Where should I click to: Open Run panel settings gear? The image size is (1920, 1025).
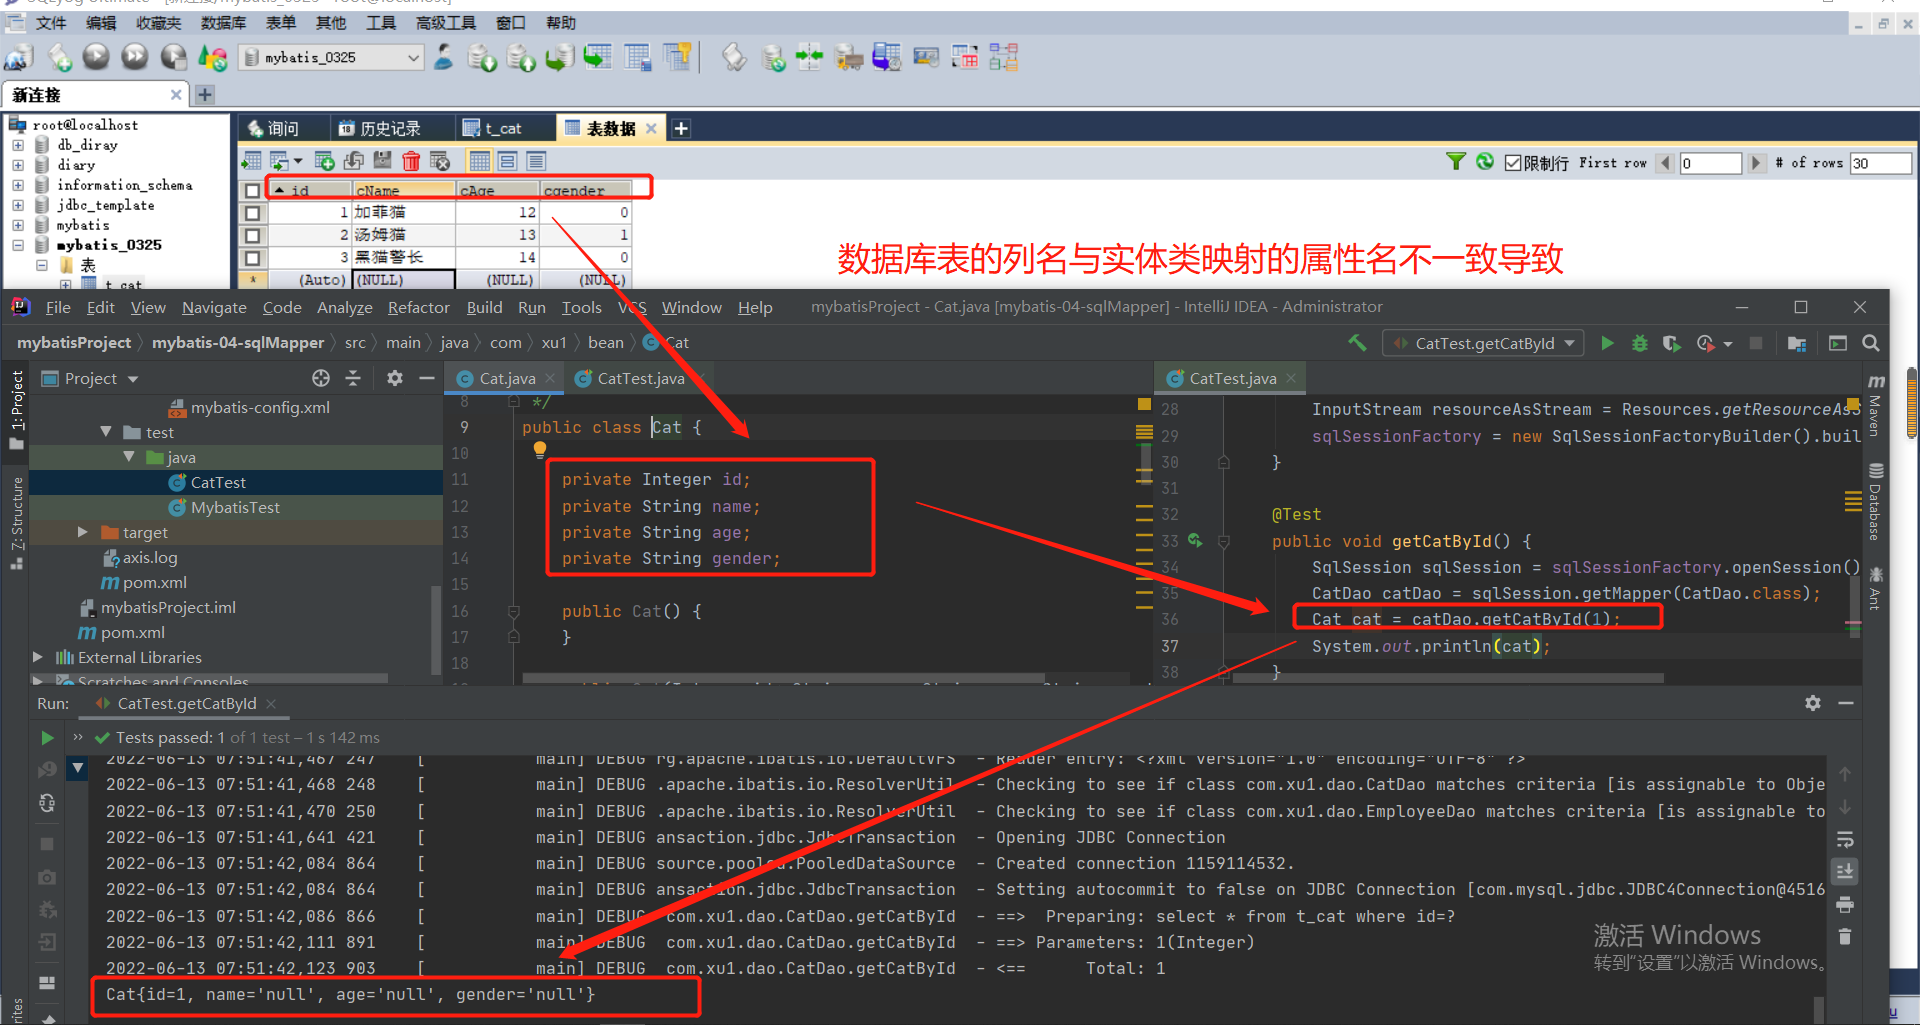point(1813,703)
